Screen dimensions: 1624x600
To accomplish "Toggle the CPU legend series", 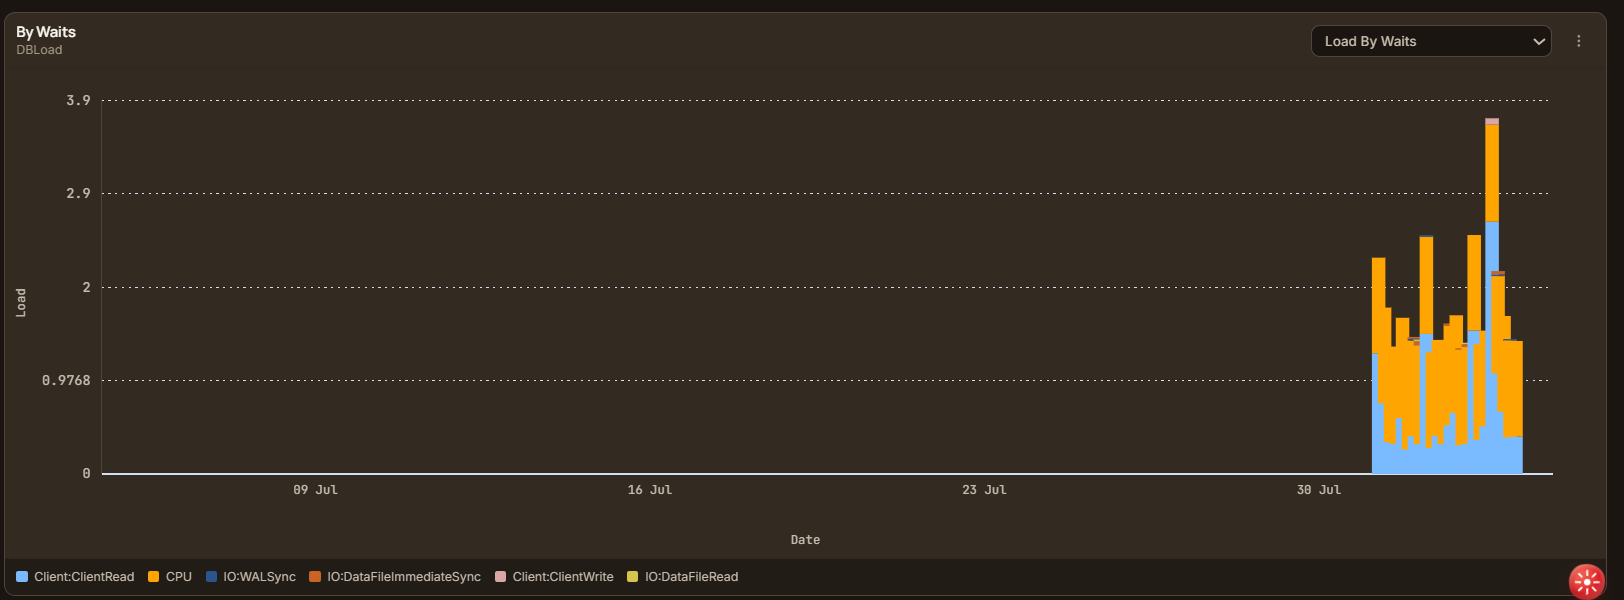I will [170, 577].
